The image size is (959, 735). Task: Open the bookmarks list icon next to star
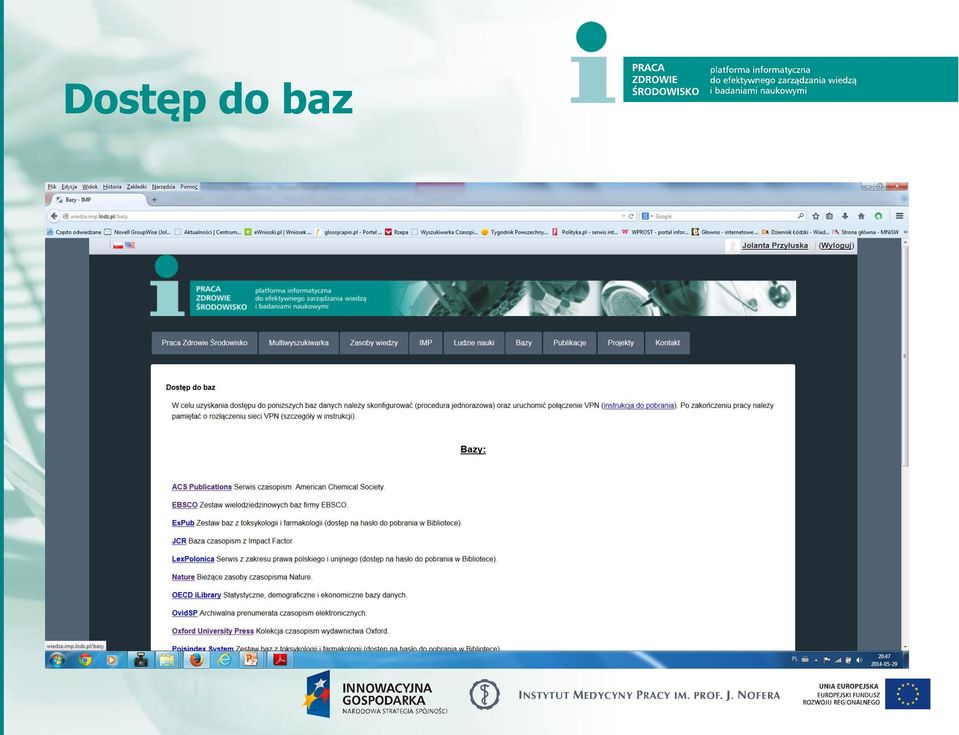[x=829, y=216]
